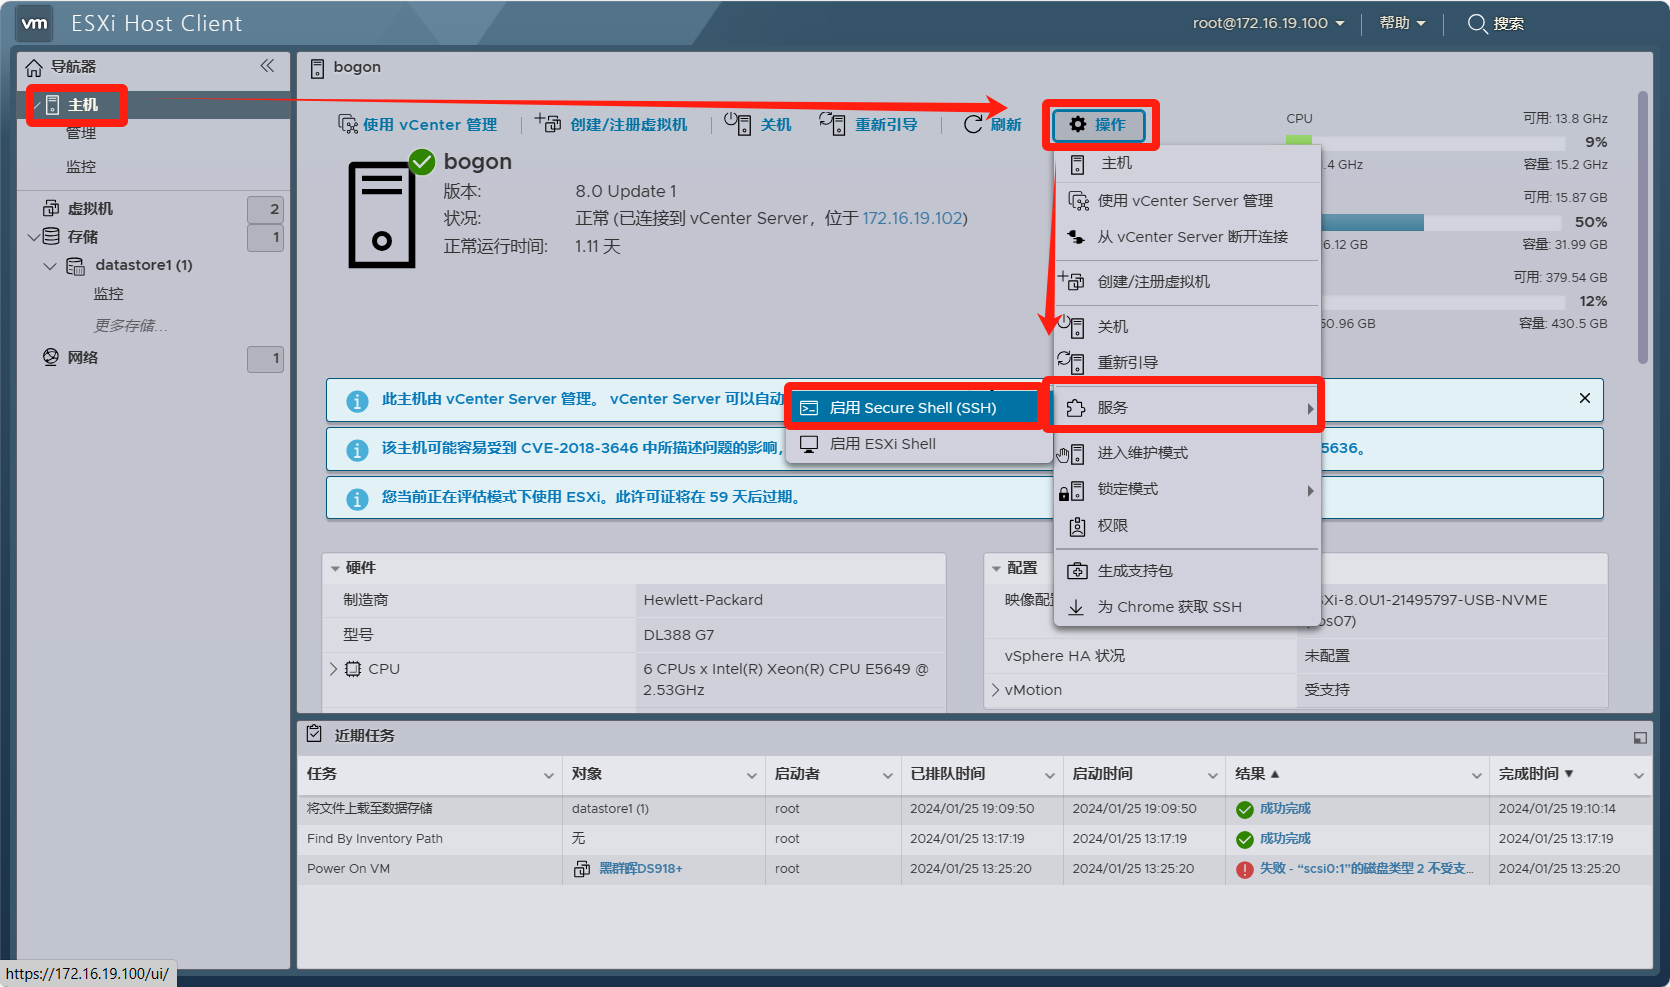Expand the vMotion configuration row
1670x987 pixels.
click(995, 690)
